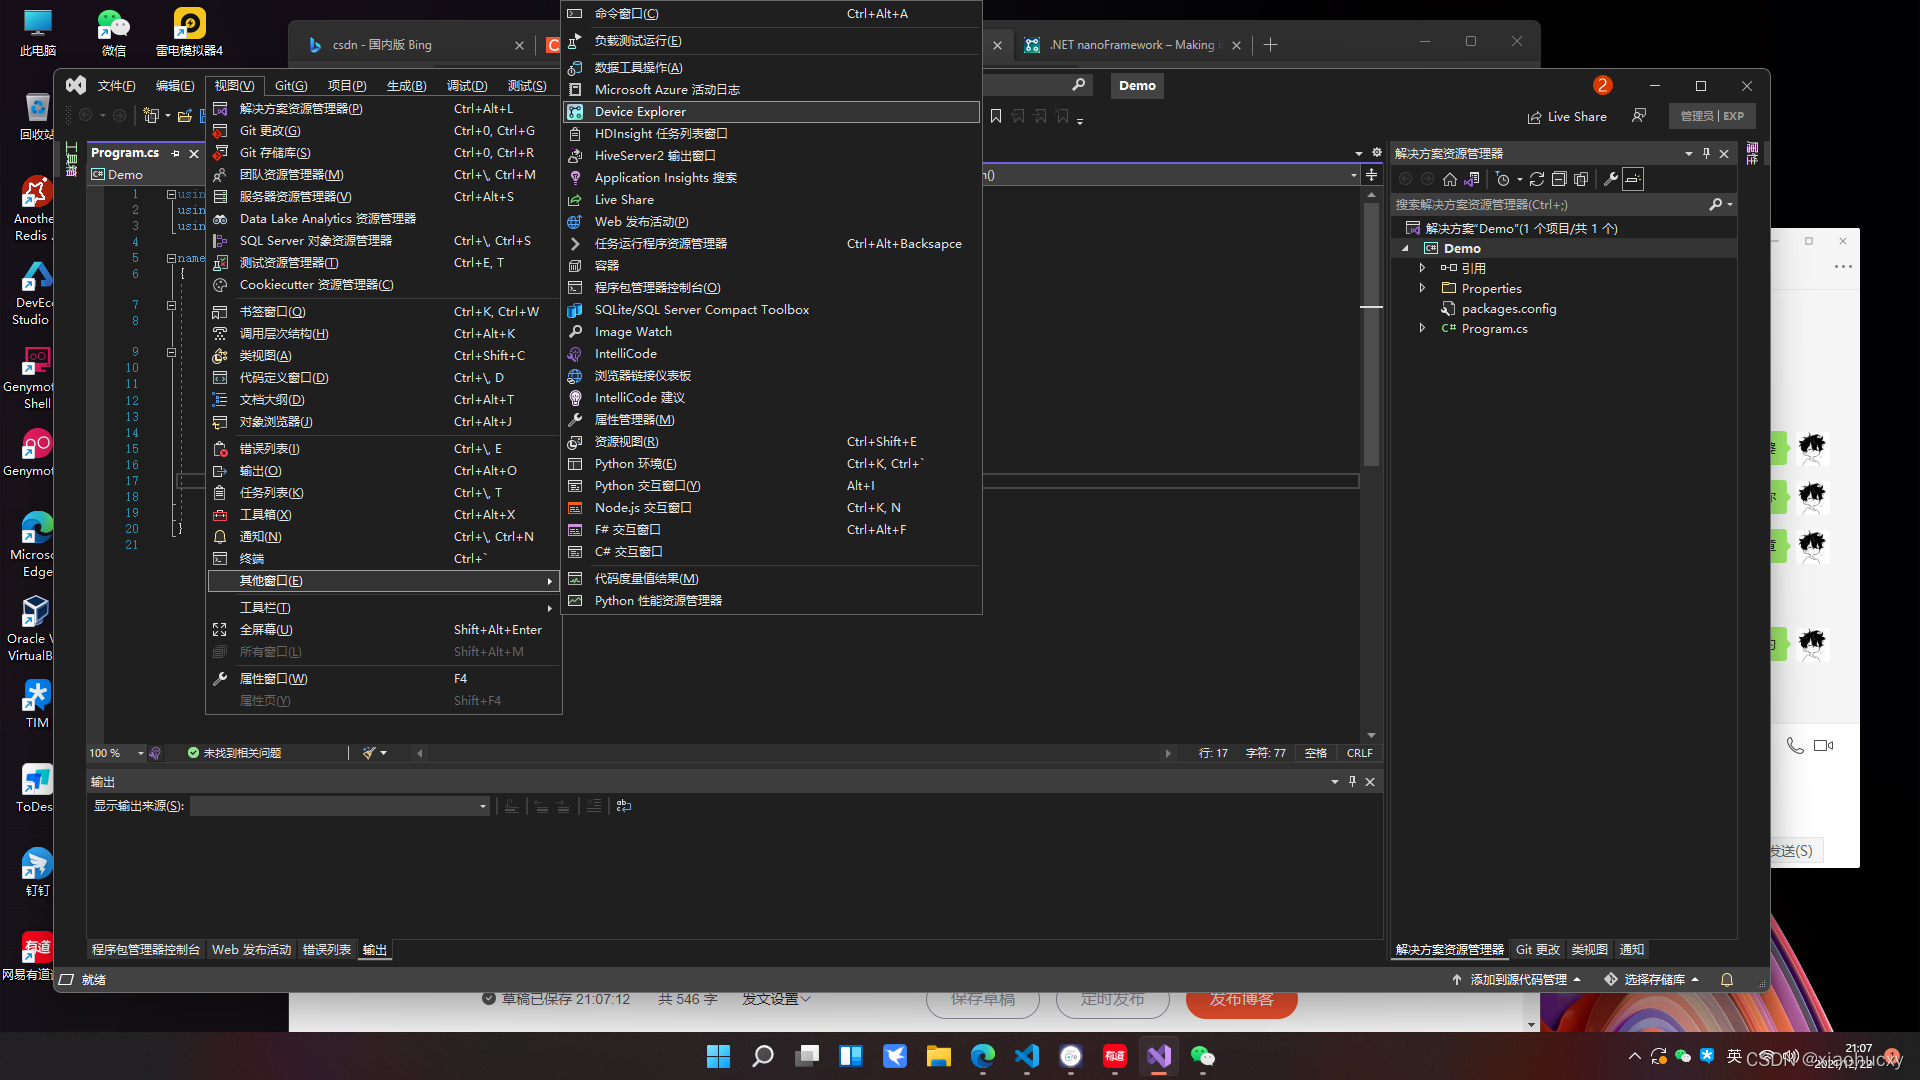The width and height of the screenshot is (1920, 1080).
Task: Open the 显示输出来源 dropdown
Action: [483, 806]
